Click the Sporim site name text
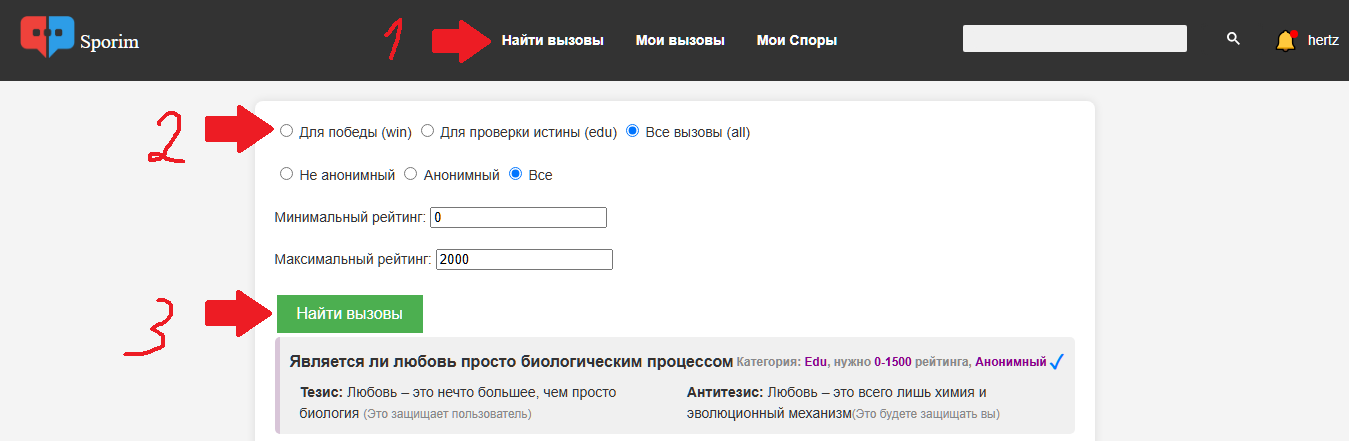Screen dimensions: 1349x441 [110, 42]
